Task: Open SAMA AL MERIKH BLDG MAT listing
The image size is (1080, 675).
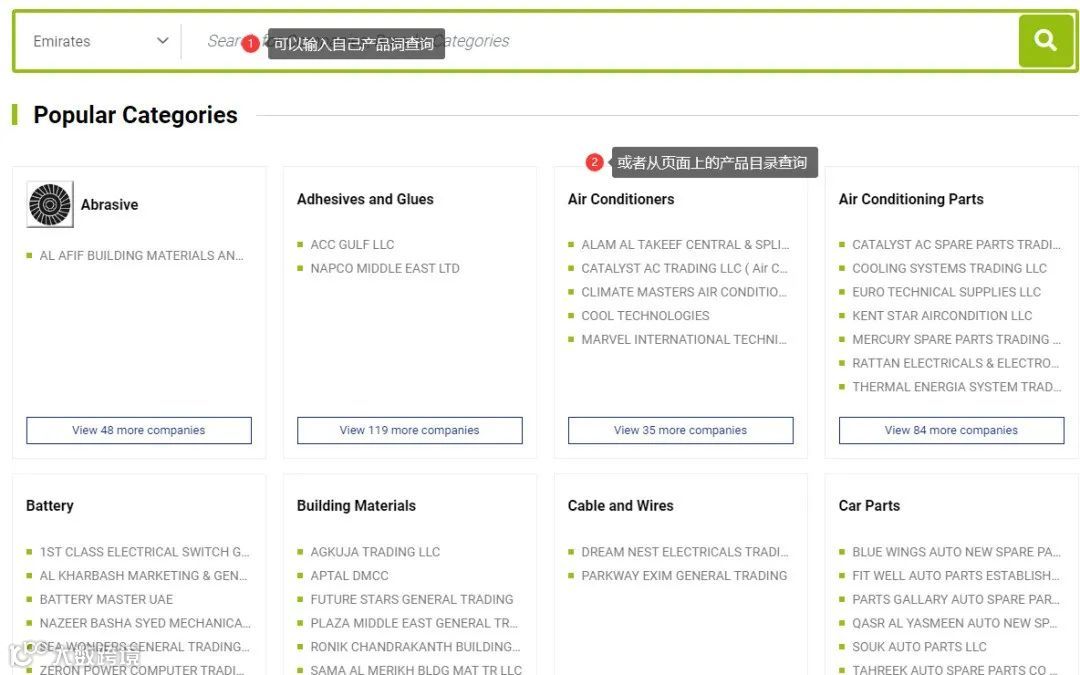Action: pyautogui.click(x=416, y=669)
